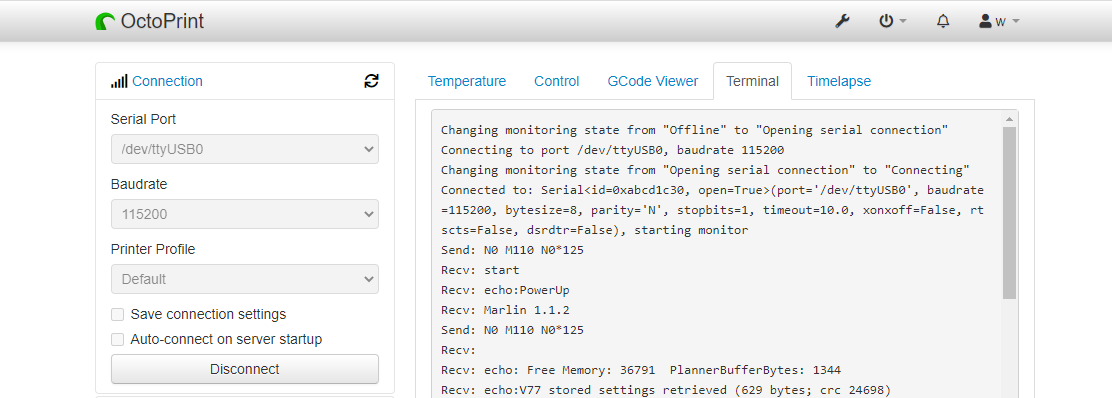Collapse the Connection panel header link
Image resolution: width=1112 pixels, height=398 pixels.
(167, 81)
